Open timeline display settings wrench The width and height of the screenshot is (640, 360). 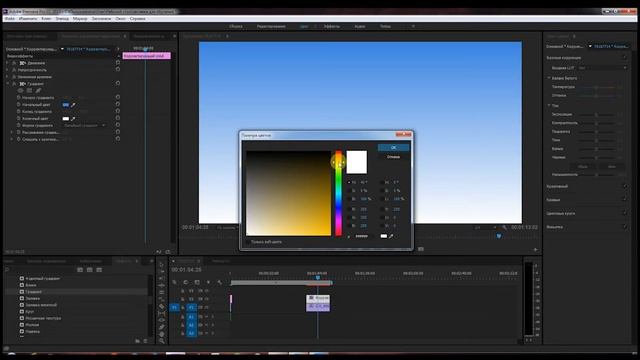[220, 282]
